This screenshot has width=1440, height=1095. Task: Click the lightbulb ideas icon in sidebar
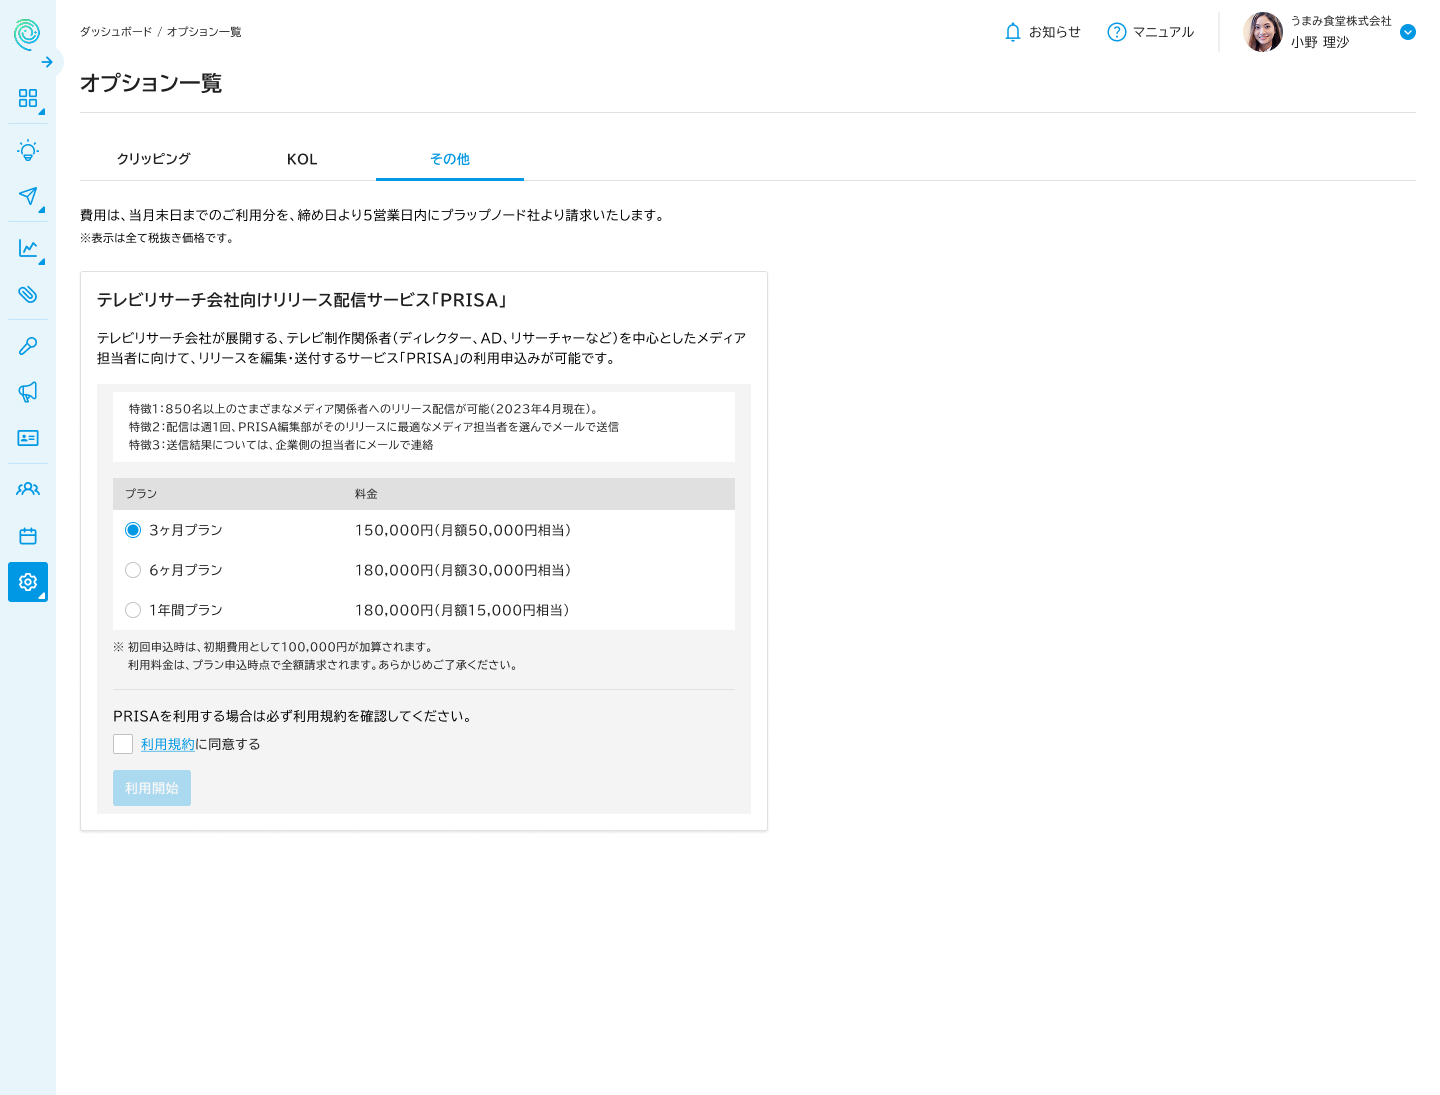click(x=28, y=151)
